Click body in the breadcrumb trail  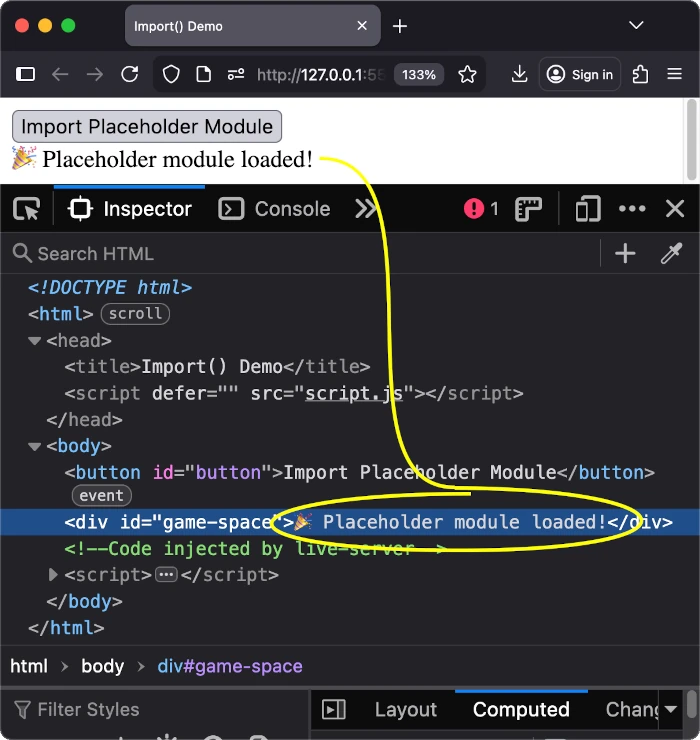[x=102, y=666]
